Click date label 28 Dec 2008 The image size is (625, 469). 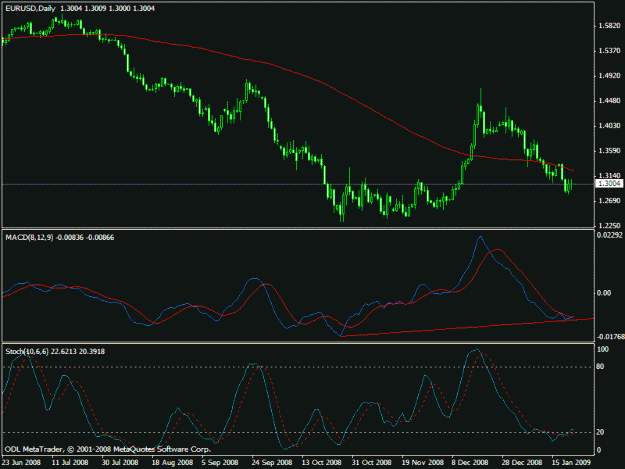pyautogui.click(x=522, y=462)
